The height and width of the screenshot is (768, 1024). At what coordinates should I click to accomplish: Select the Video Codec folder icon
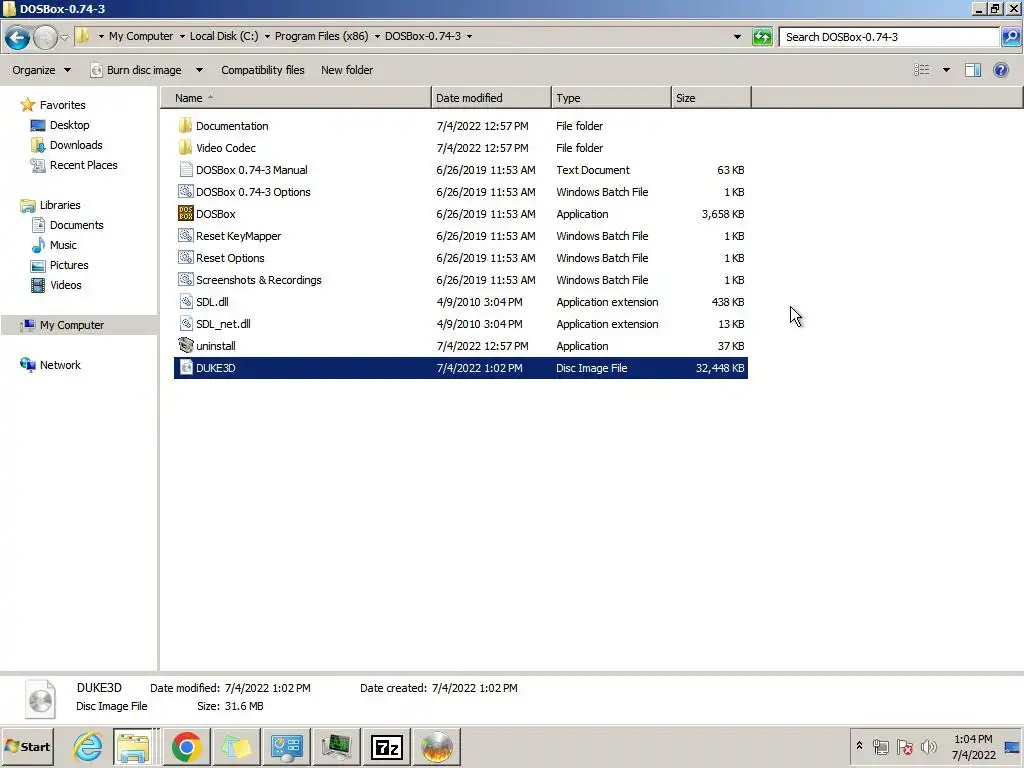[x=185, y=148]
